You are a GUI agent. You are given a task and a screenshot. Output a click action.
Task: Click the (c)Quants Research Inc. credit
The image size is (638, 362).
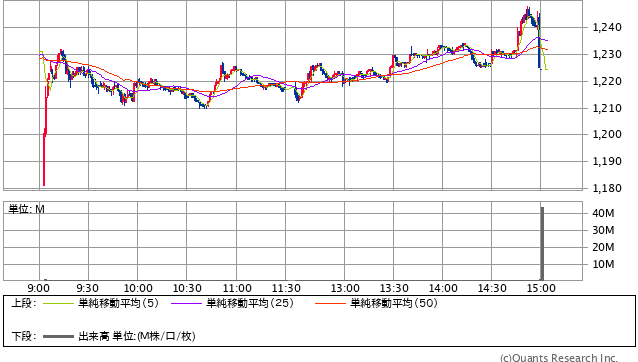(x=559, y=358)
